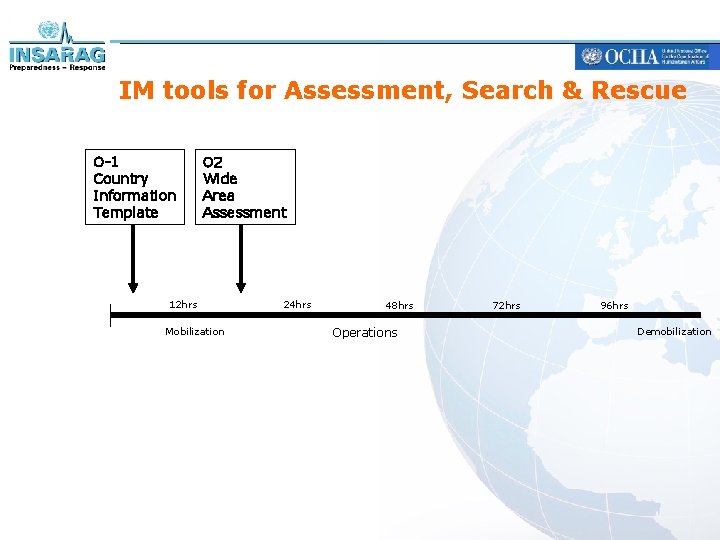Viewport: 720px width, 540px height.
Task: Click the 96hrs timeline label
Action: (x=614, y=305)
